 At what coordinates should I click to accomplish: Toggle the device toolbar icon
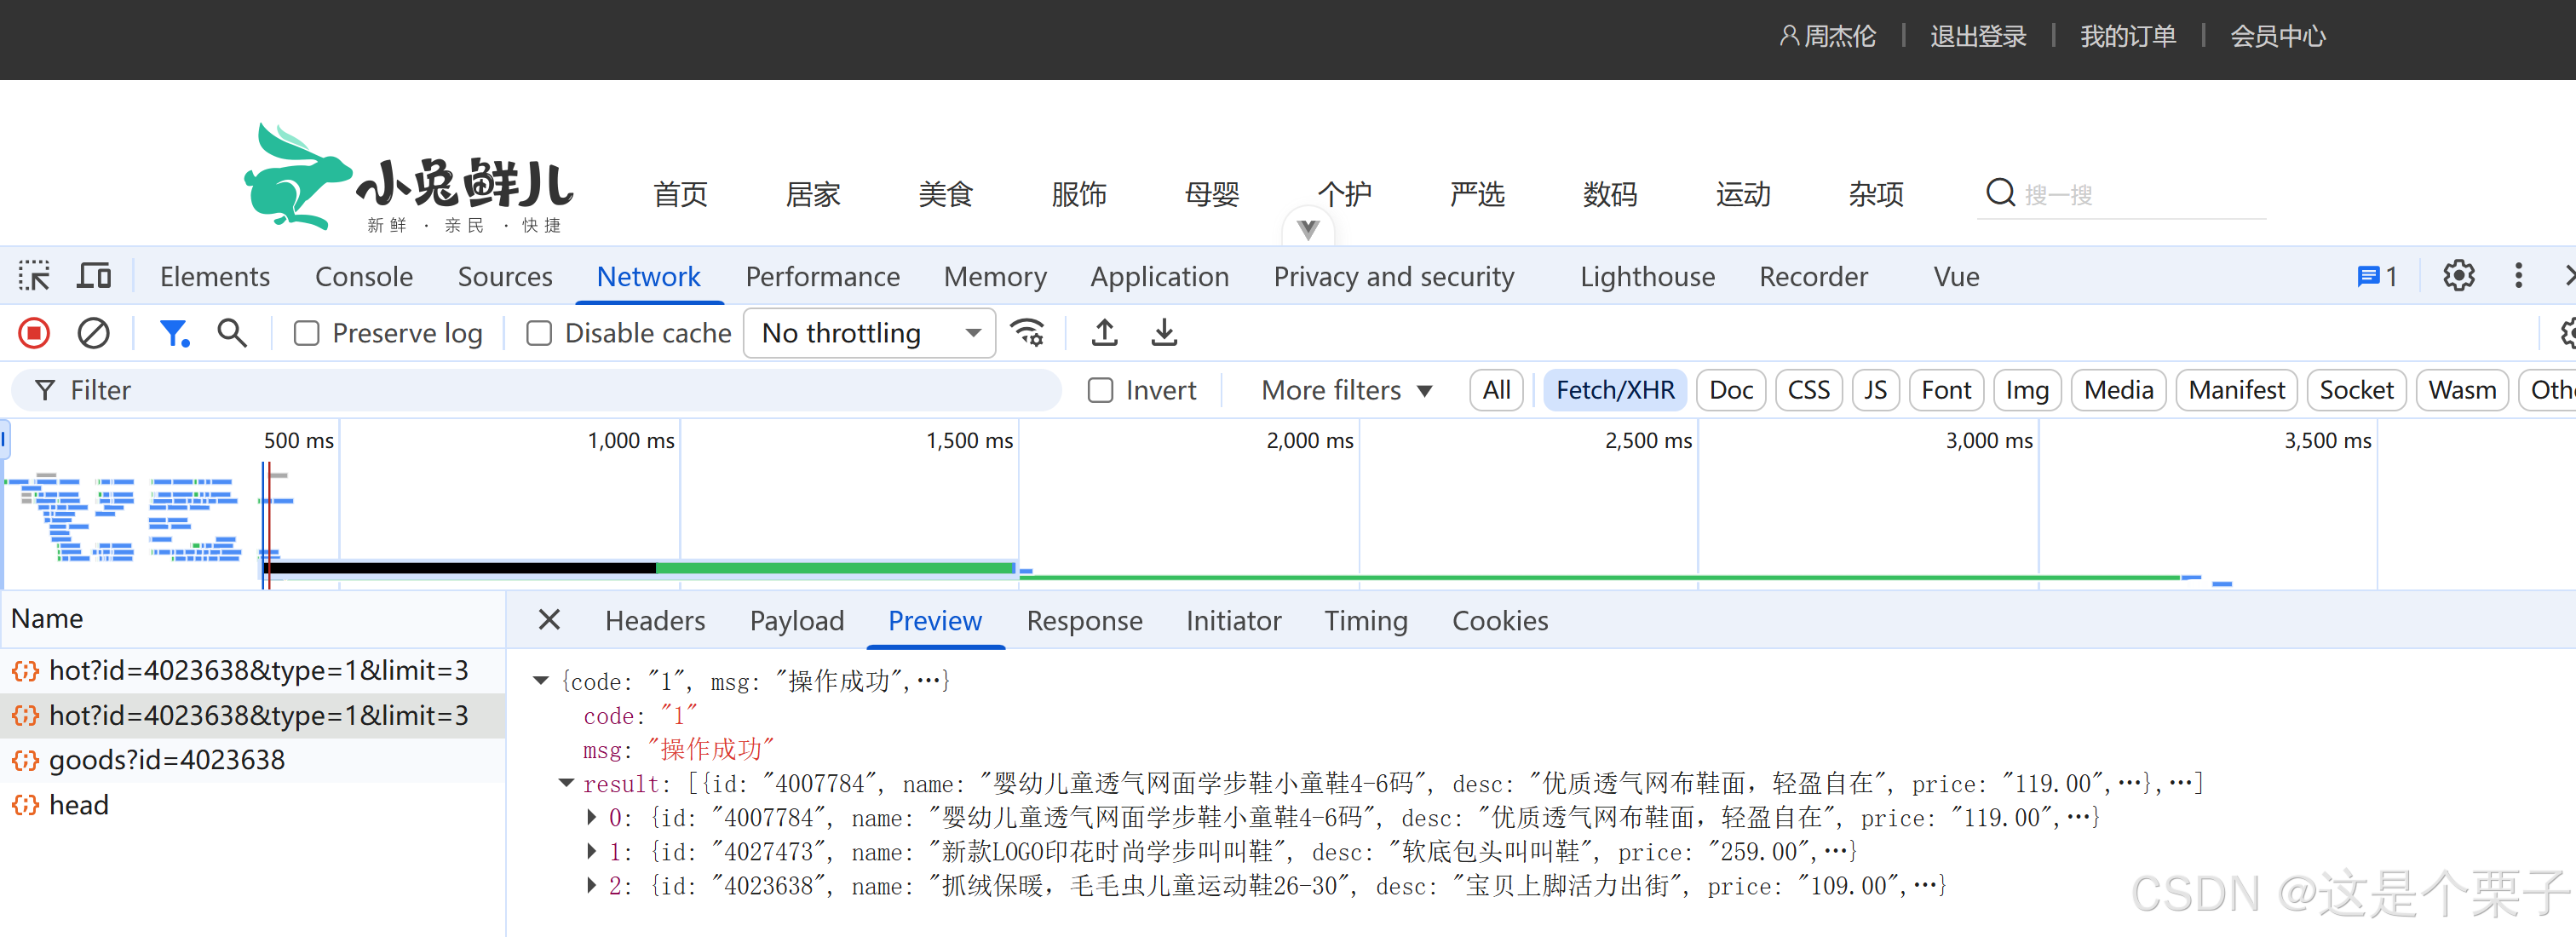[x=94, y=276]
